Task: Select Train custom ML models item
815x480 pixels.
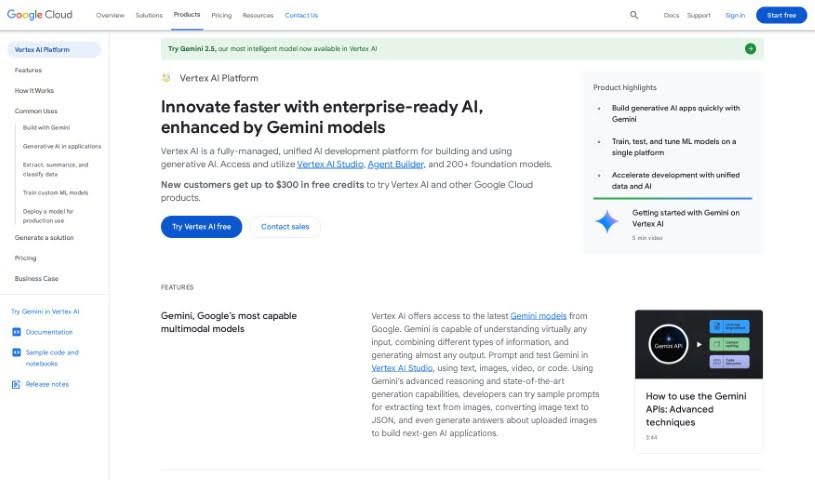Action: (56, 192)
